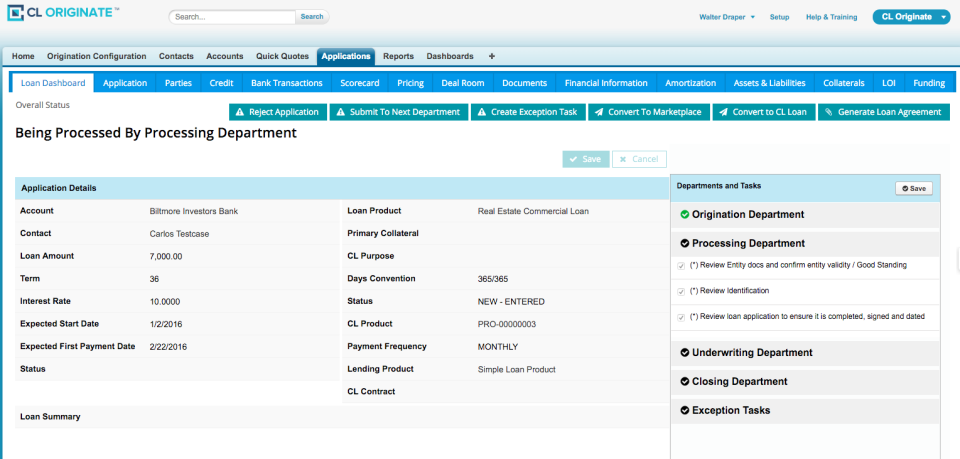Expand the Origination Department section

(x=805, y=215)
